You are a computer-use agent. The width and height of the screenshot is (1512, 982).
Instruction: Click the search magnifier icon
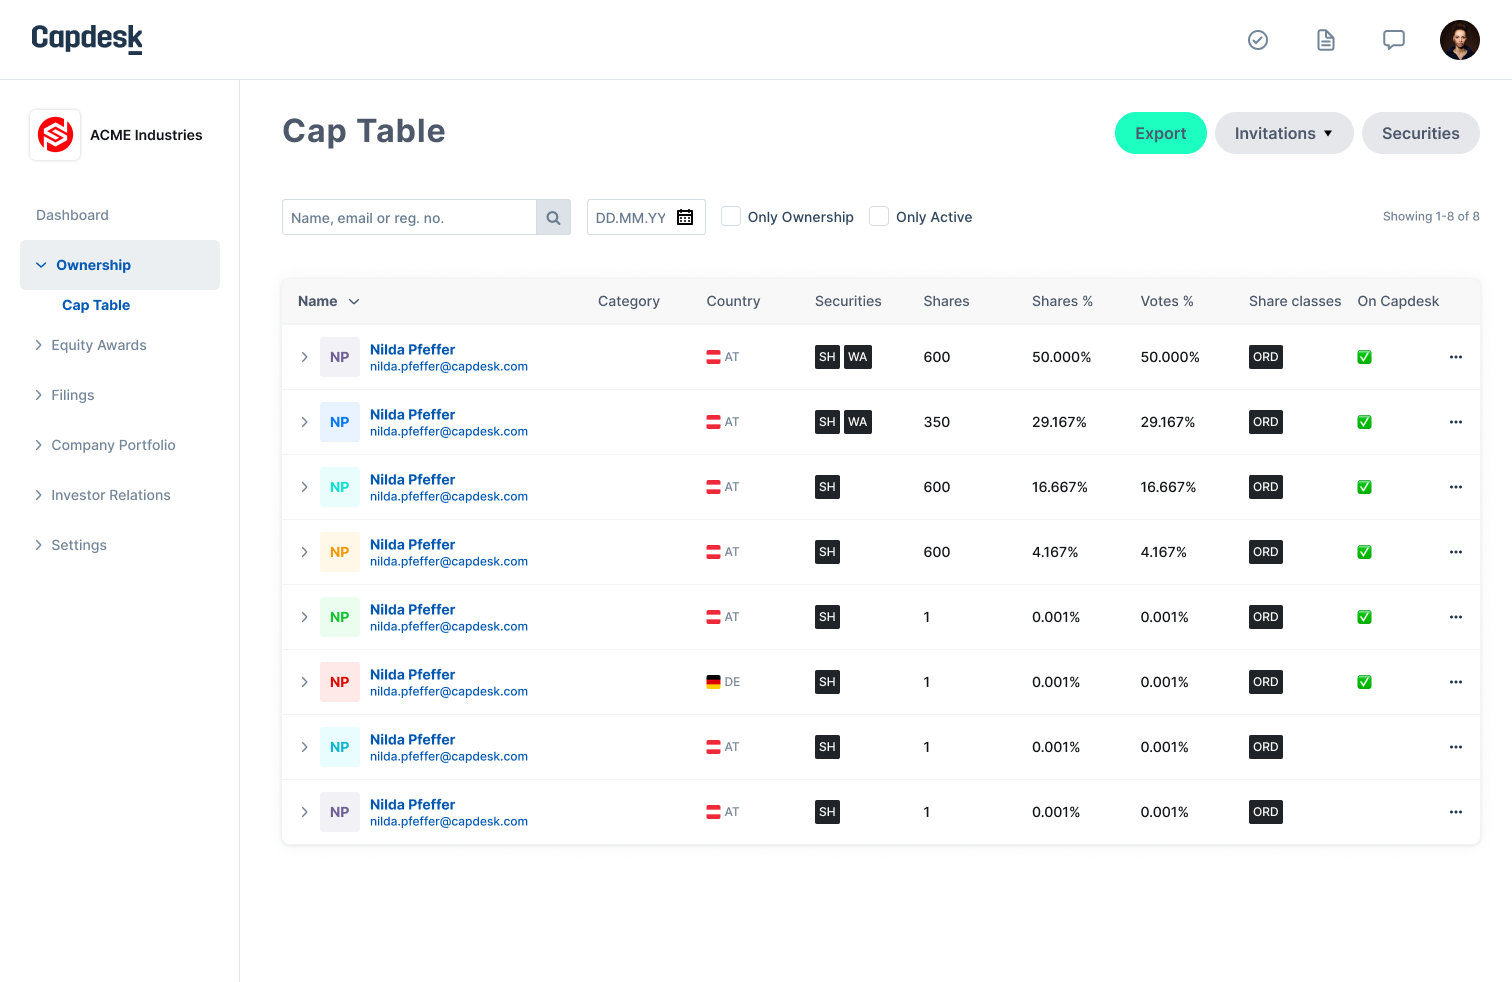(x=553, y=217)
